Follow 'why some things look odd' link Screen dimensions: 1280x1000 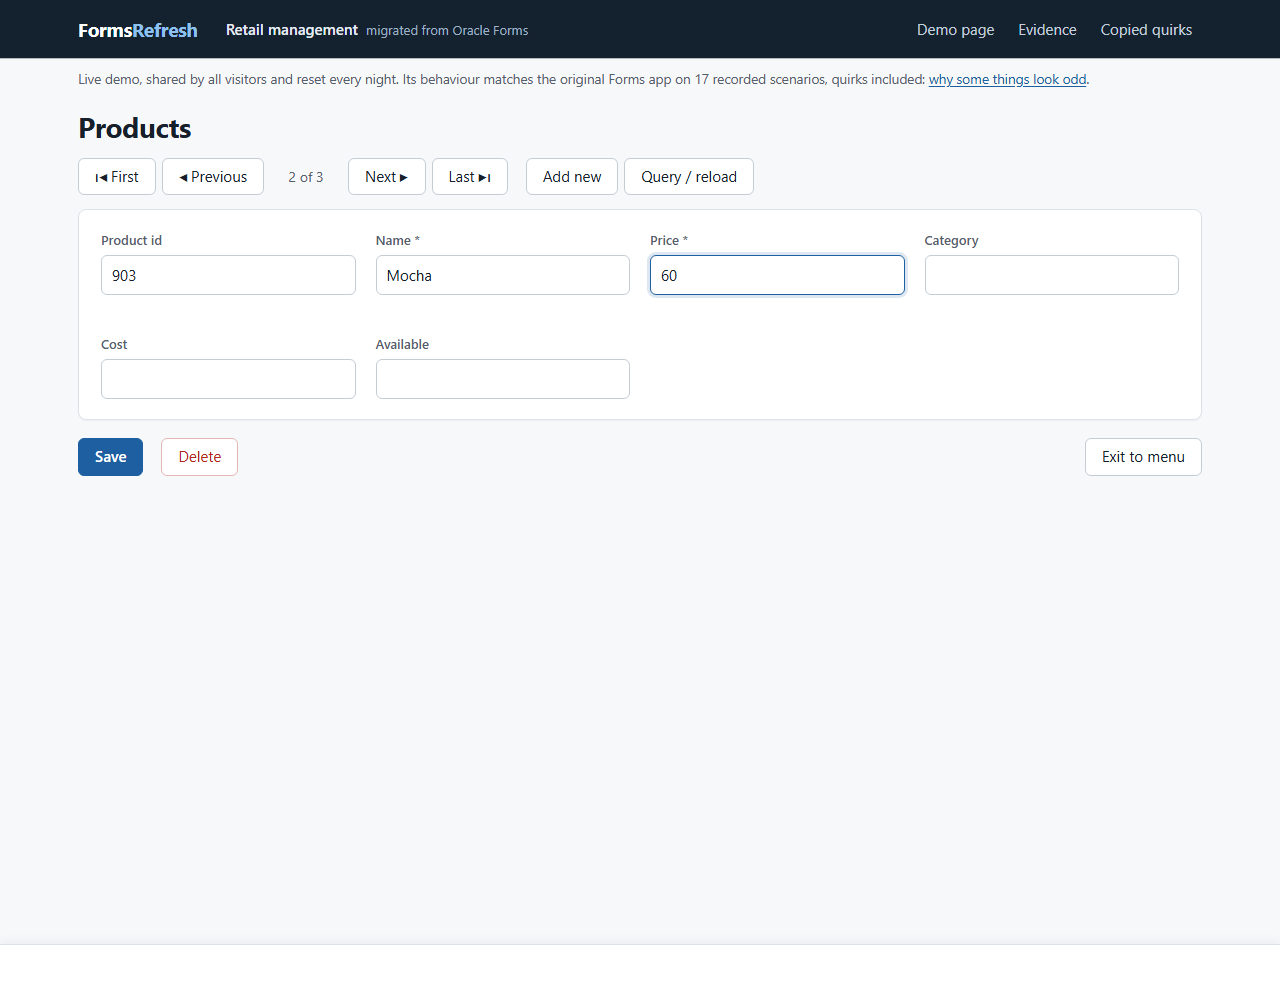click(1007, 79)
